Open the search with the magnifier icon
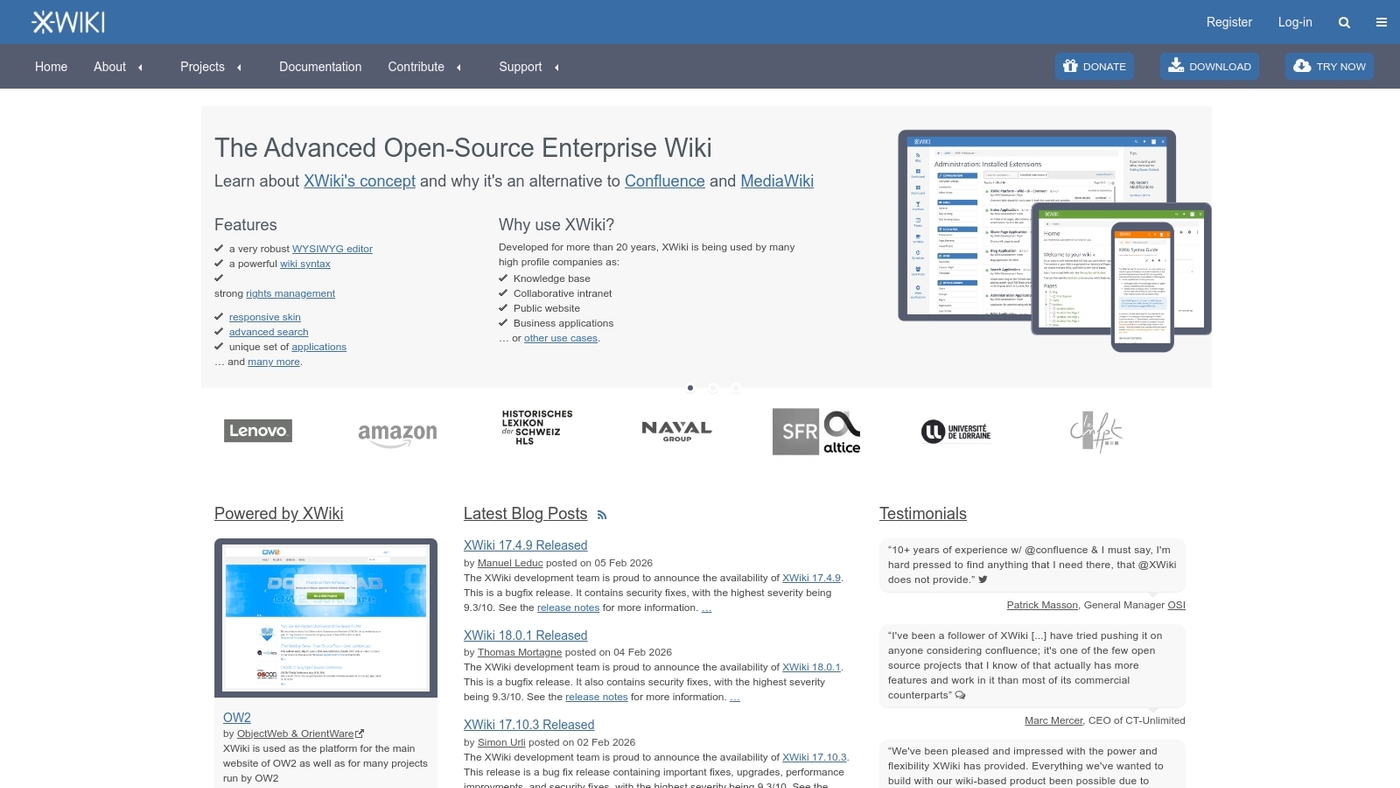1400x788 pixels. (1344, 21)
